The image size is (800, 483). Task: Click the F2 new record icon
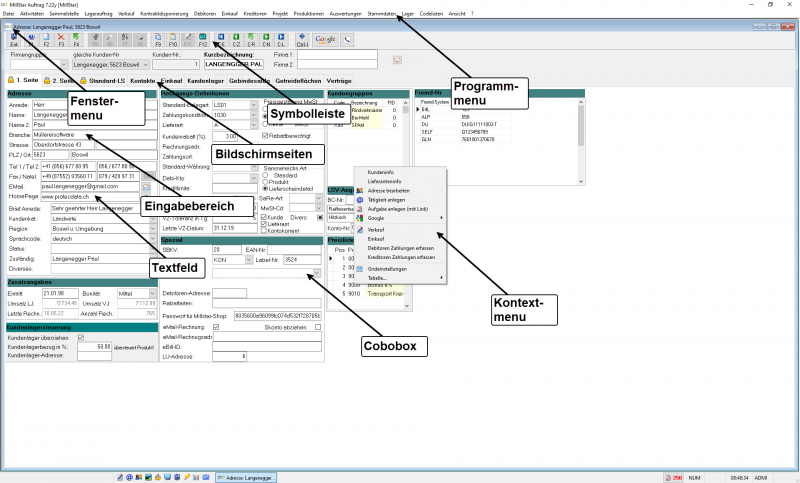tap(46, 40)
